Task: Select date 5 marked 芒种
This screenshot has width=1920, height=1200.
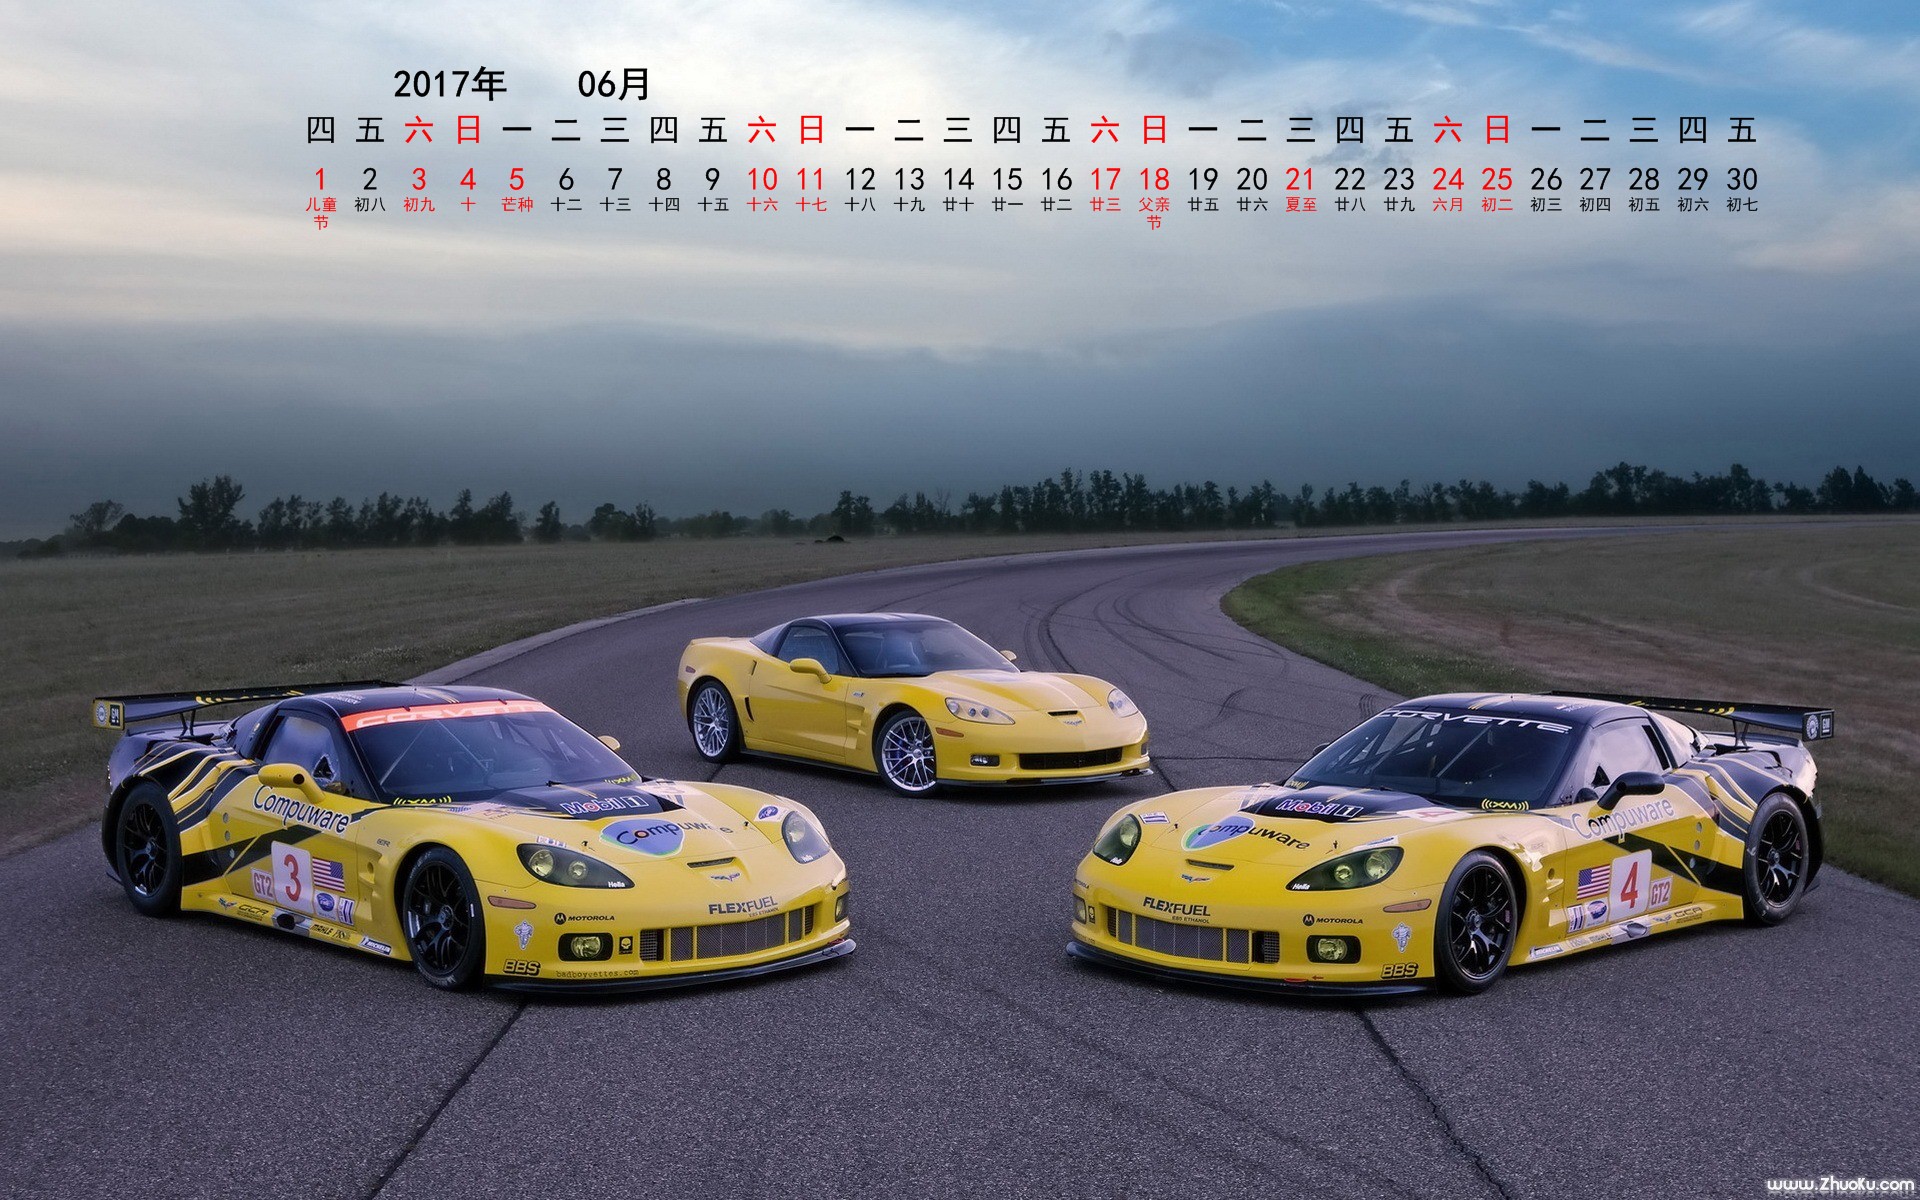Action: [x=516, y=180]
